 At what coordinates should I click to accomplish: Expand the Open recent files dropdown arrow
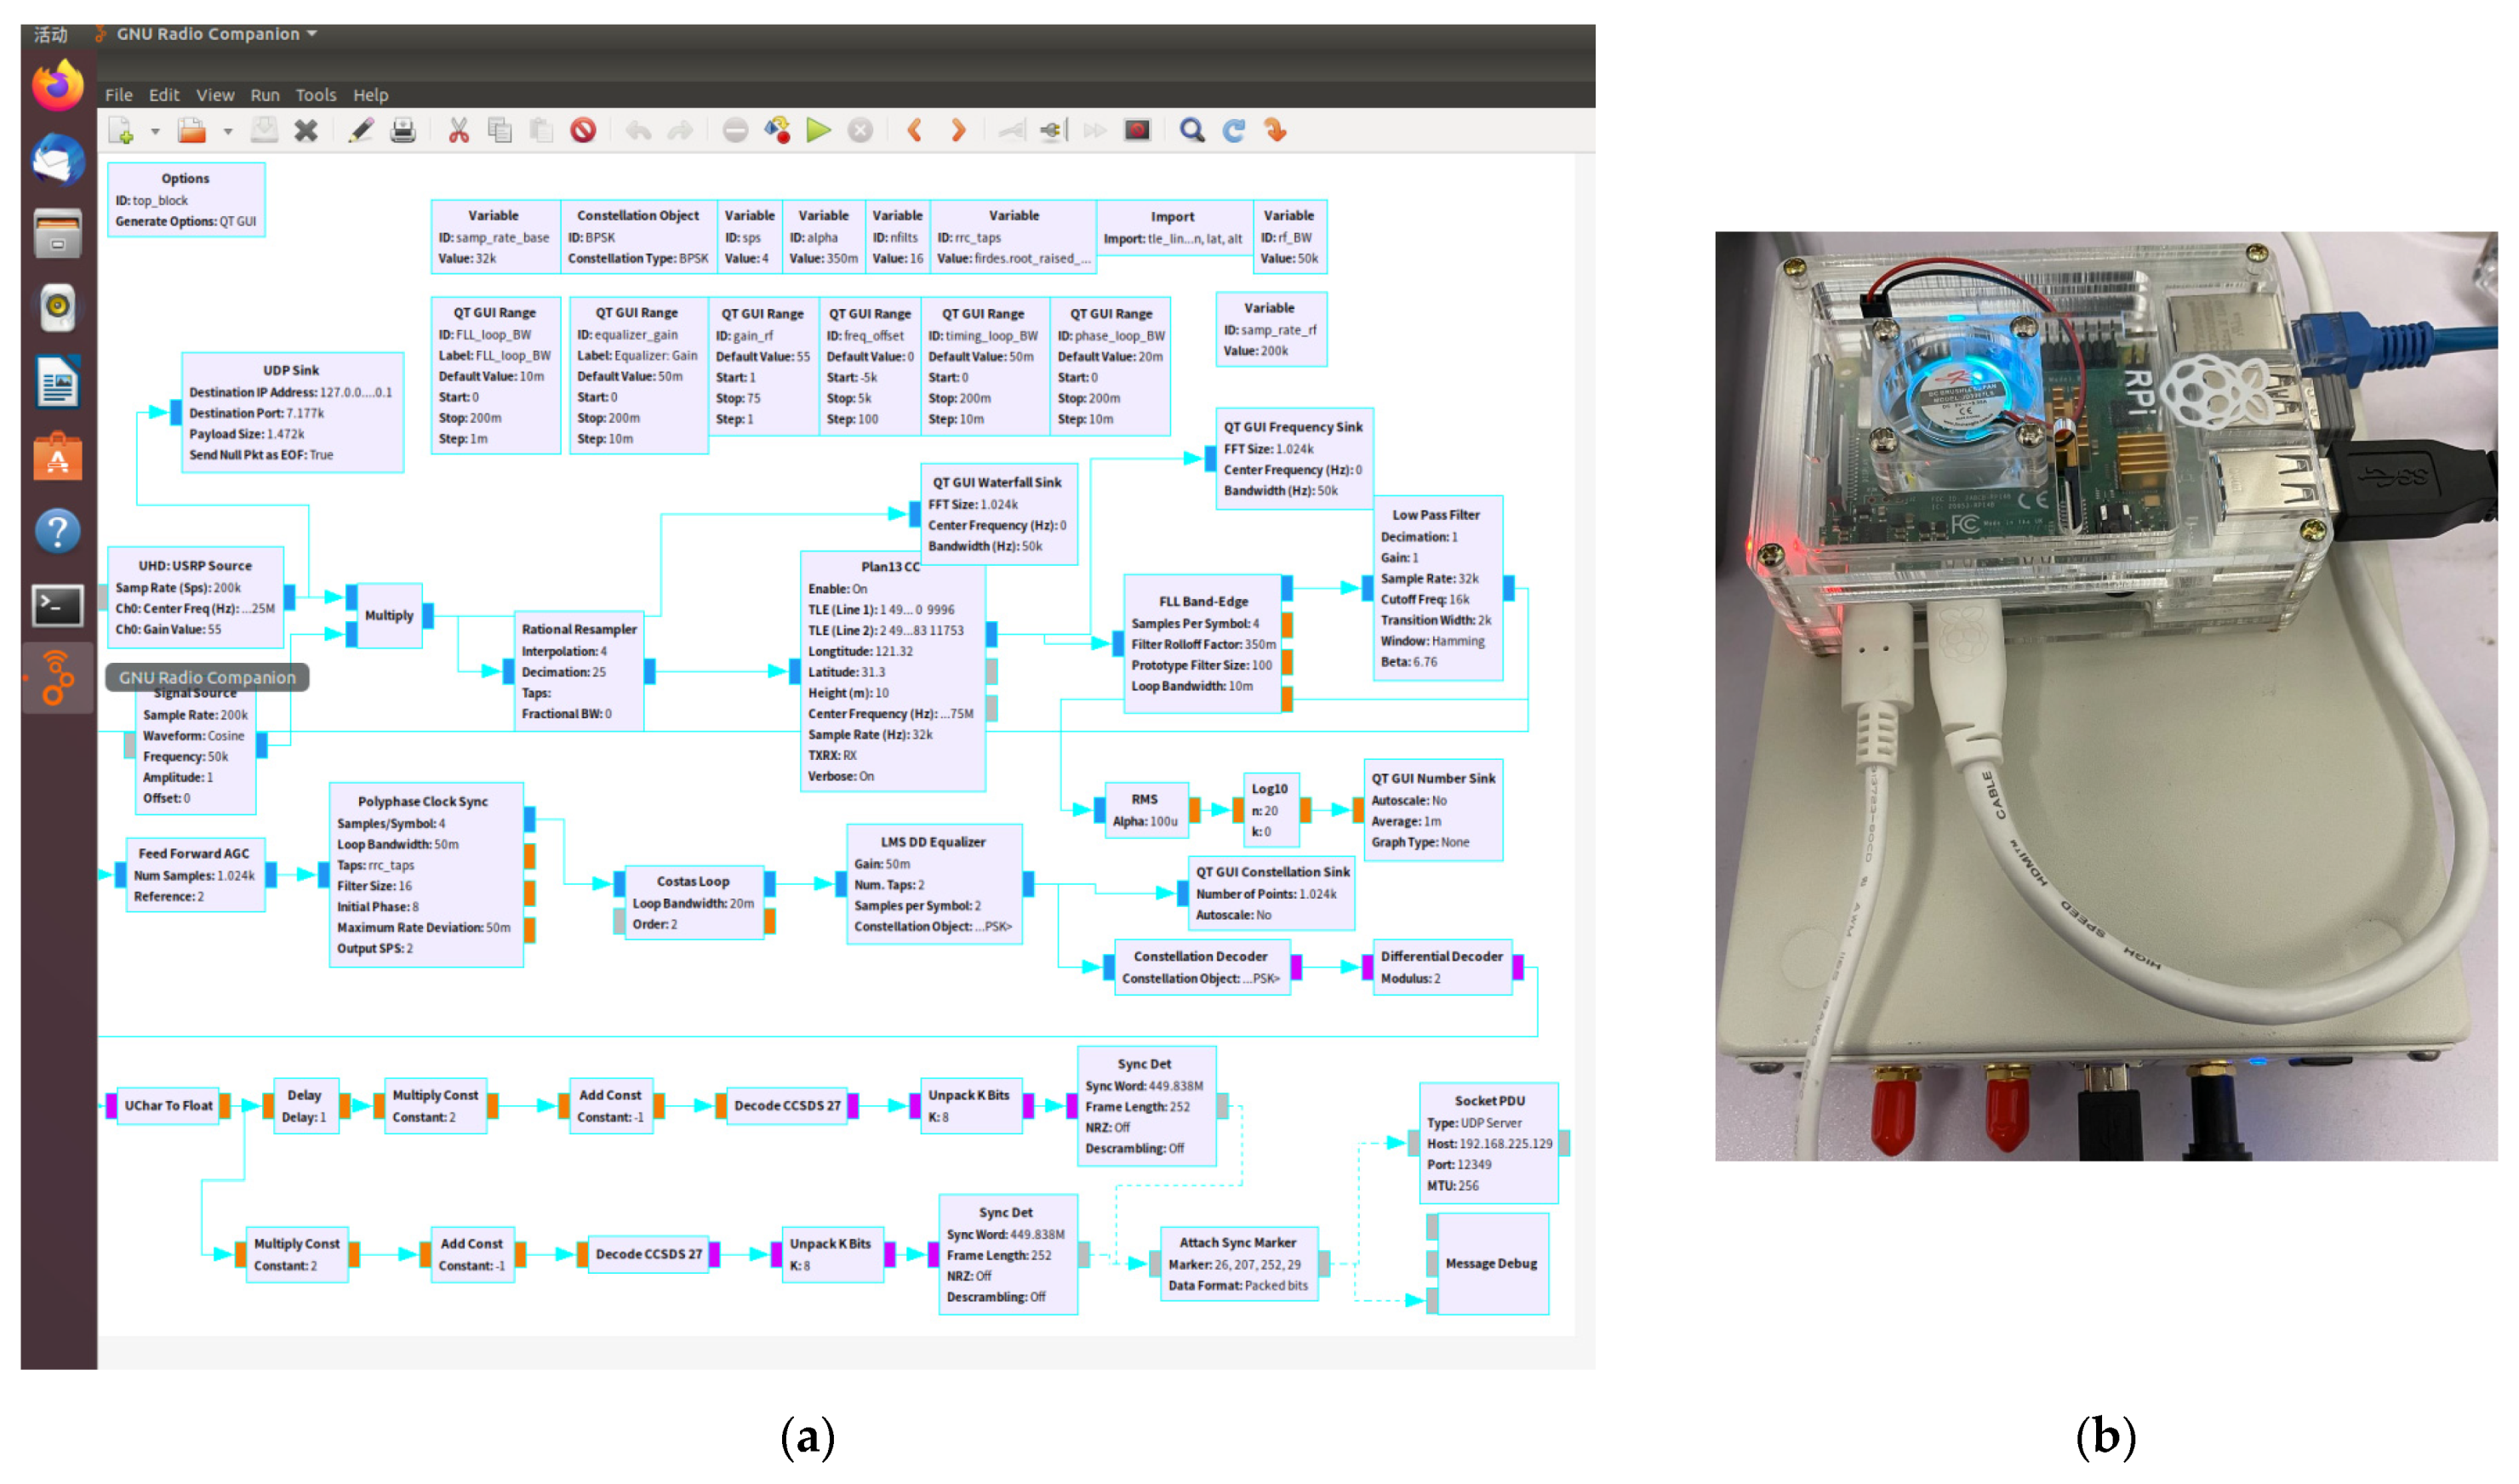tap(228, 132)
